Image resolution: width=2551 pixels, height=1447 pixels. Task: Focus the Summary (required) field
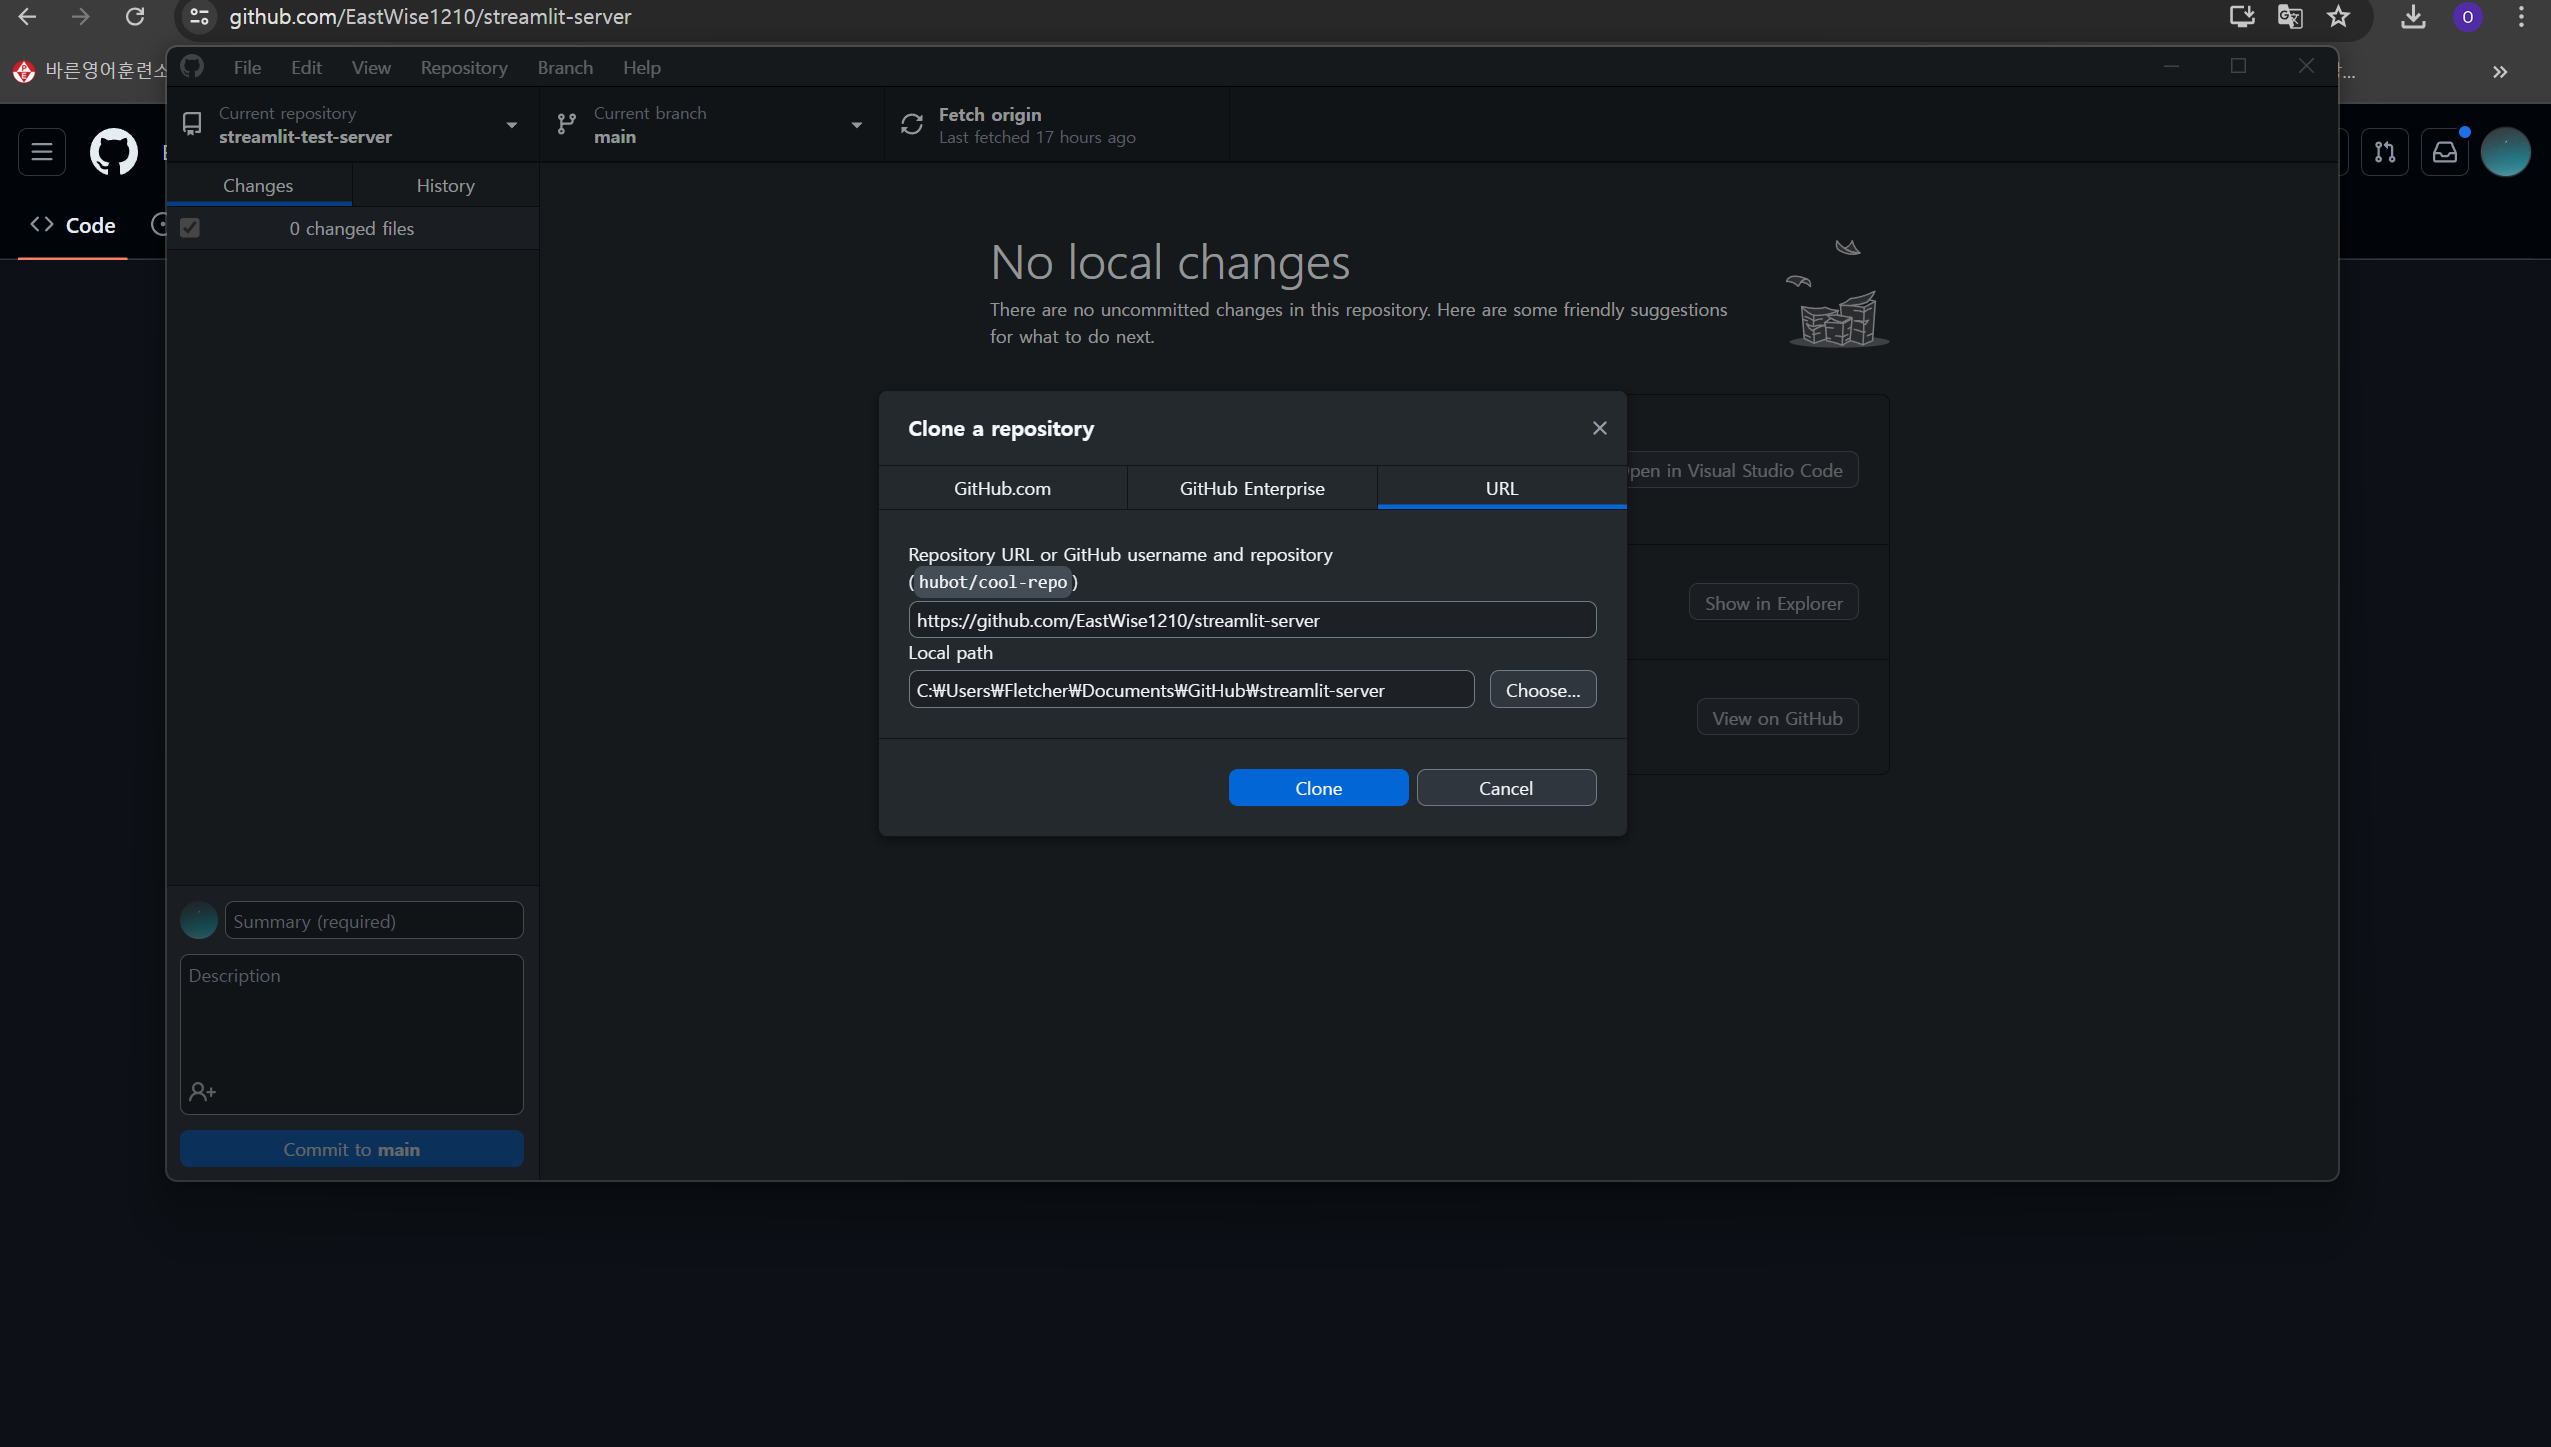coord(374,921)
